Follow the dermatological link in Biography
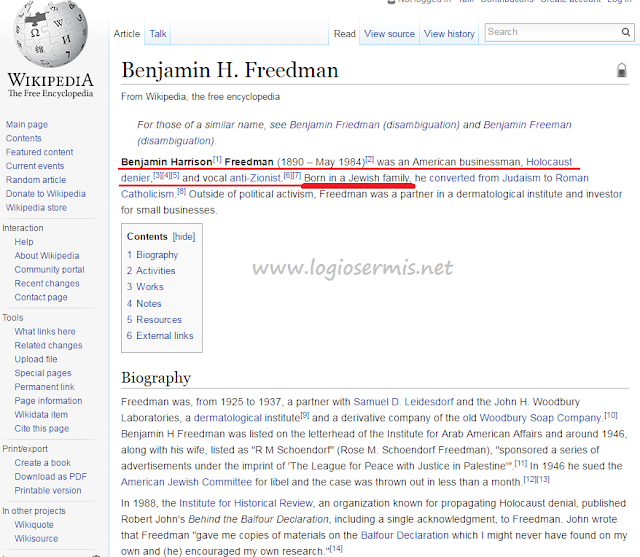The height and width of the screenshot is (557, 640). [x=227, y=418]
